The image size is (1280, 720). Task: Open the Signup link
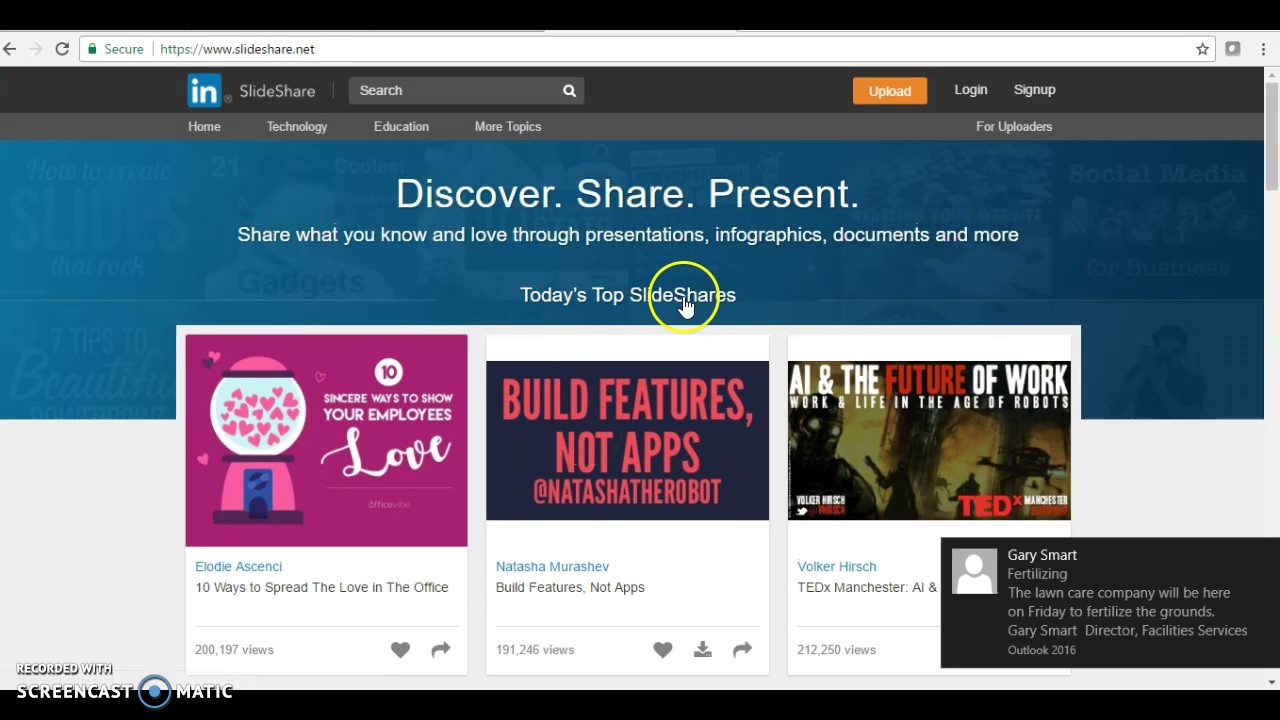click(x=1035, y=90)
